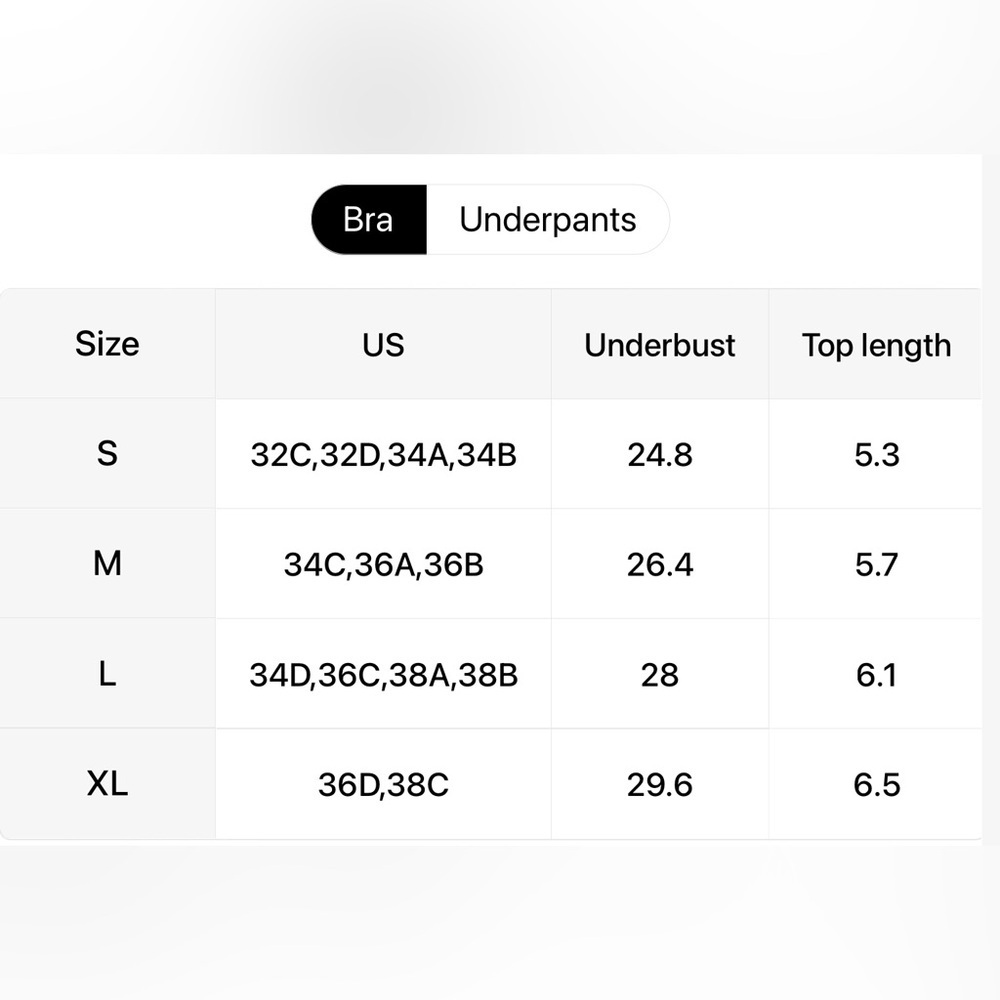This screenshot has height=1000, width=1000.
Task: Click the 6.1 top length value
Action: tap(876, 673)
